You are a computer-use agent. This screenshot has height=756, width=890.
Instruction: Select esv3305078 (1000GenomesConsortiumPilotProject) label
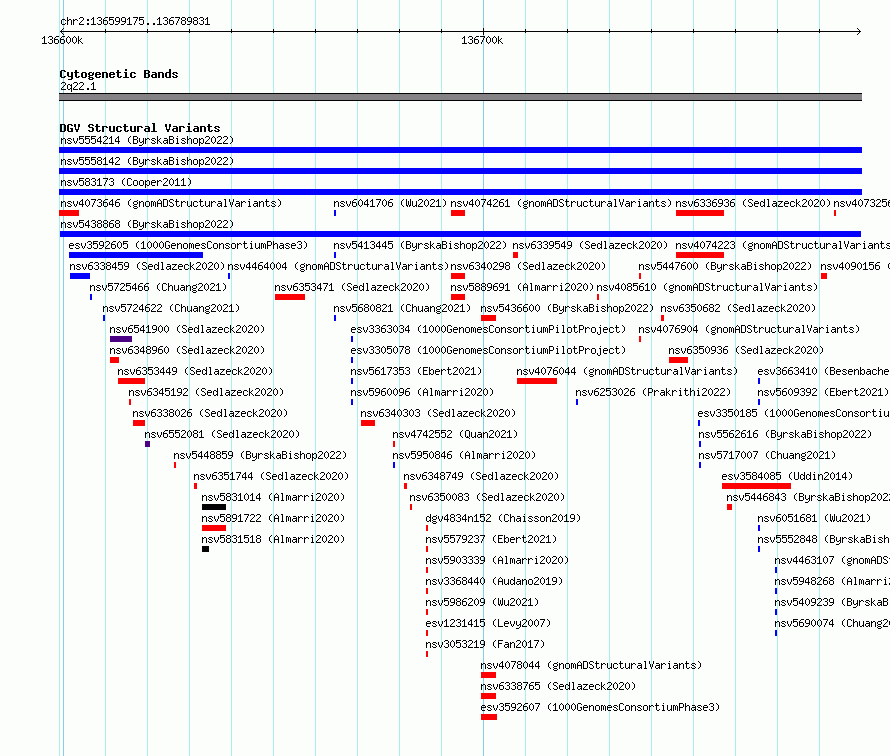[x=488, y=350]
